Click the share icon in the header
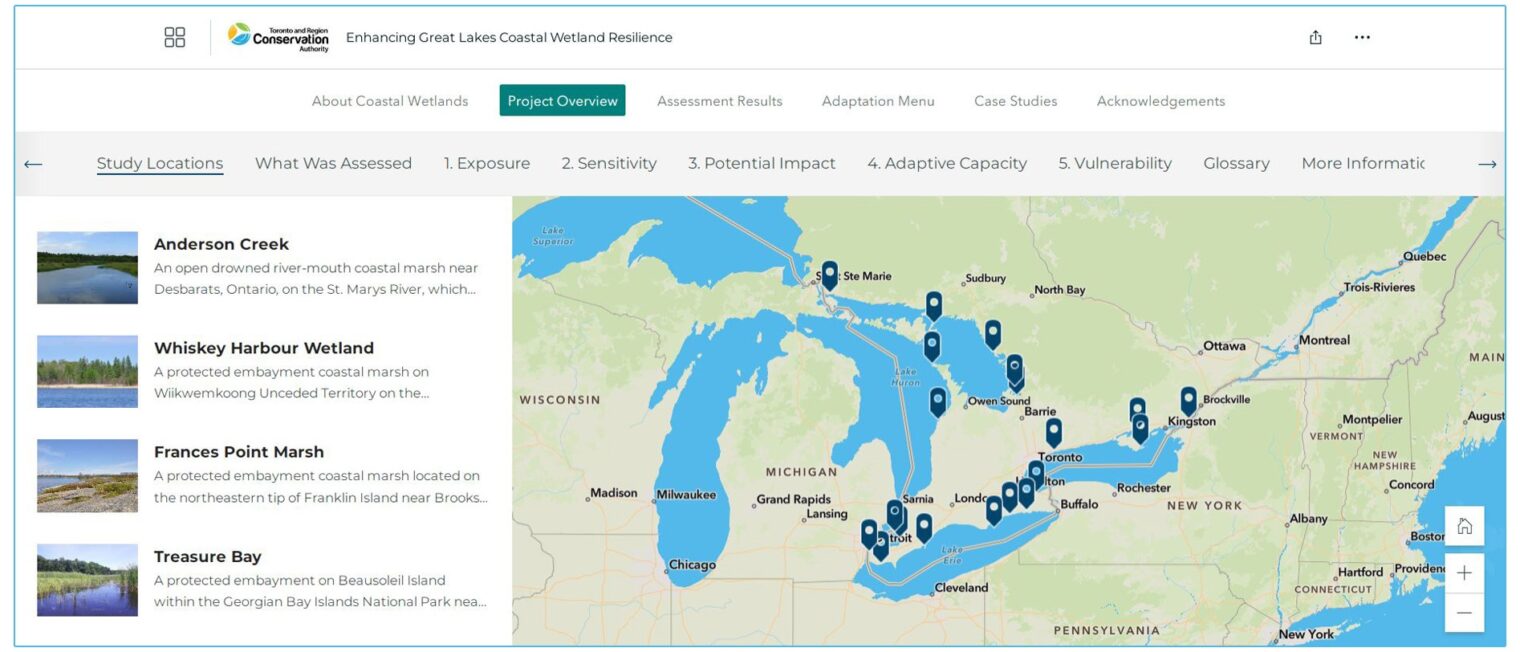This screenshot has width=1520, height=652. click(x=1314, y=36)
